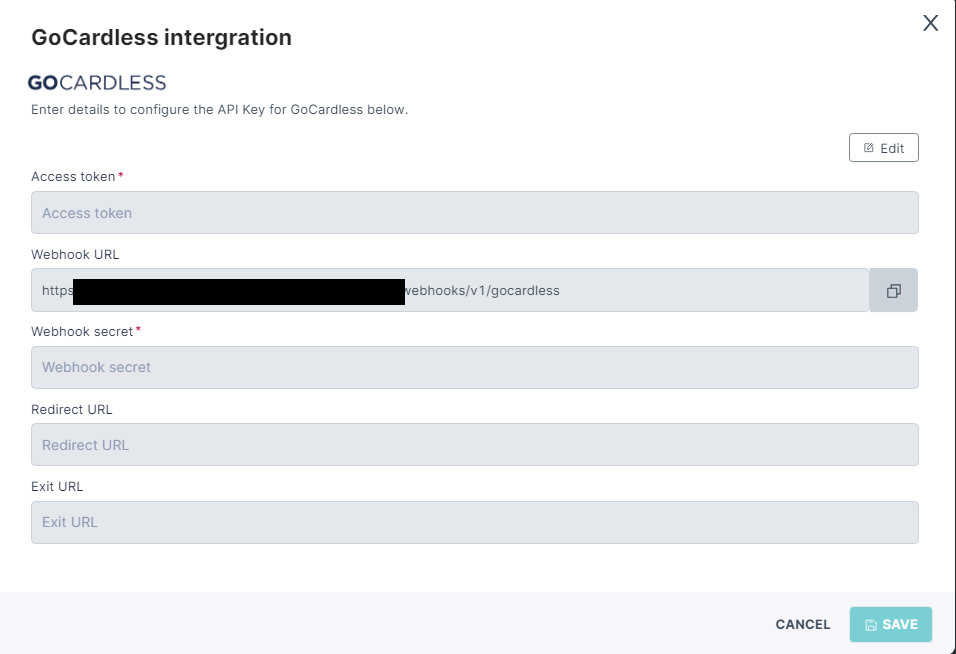
Task: Click the 'Access token' label
Action: (73, 177)
